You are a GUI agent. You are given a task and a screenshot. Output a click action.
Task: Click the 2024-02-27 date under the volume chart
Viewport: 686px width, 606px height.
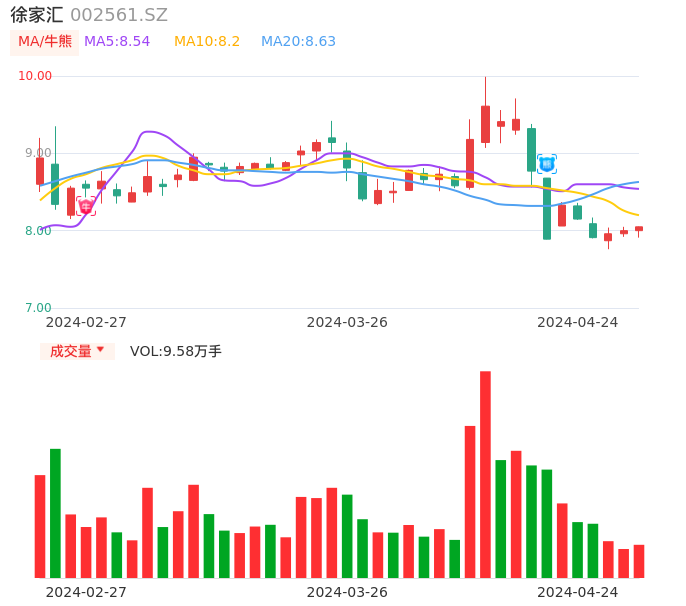[x=86, y=591]
